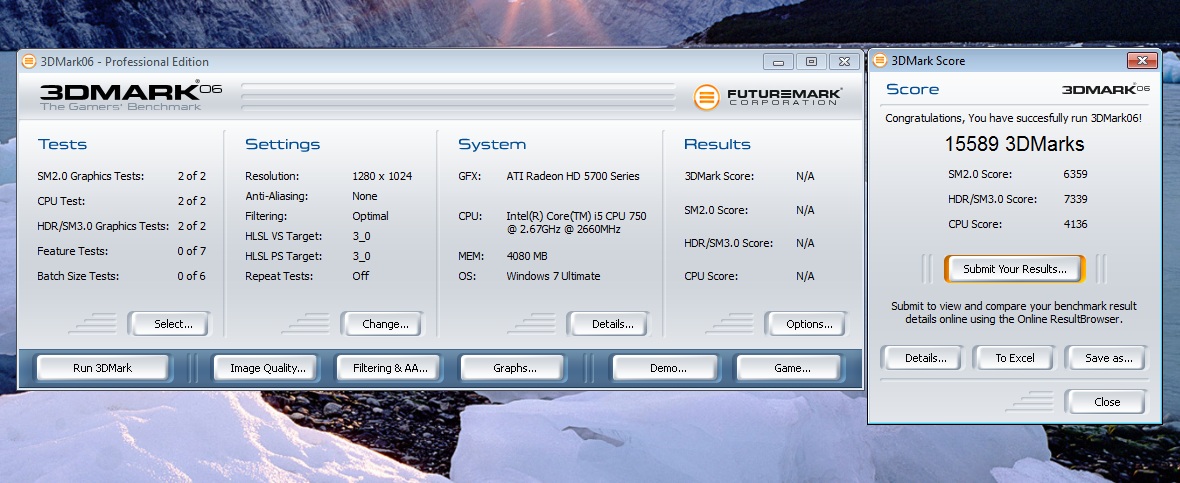Click the GFX value ATI Radeon HD 5700 Series
This screenshot has width=1180, height=483.
tap(573, 176)
